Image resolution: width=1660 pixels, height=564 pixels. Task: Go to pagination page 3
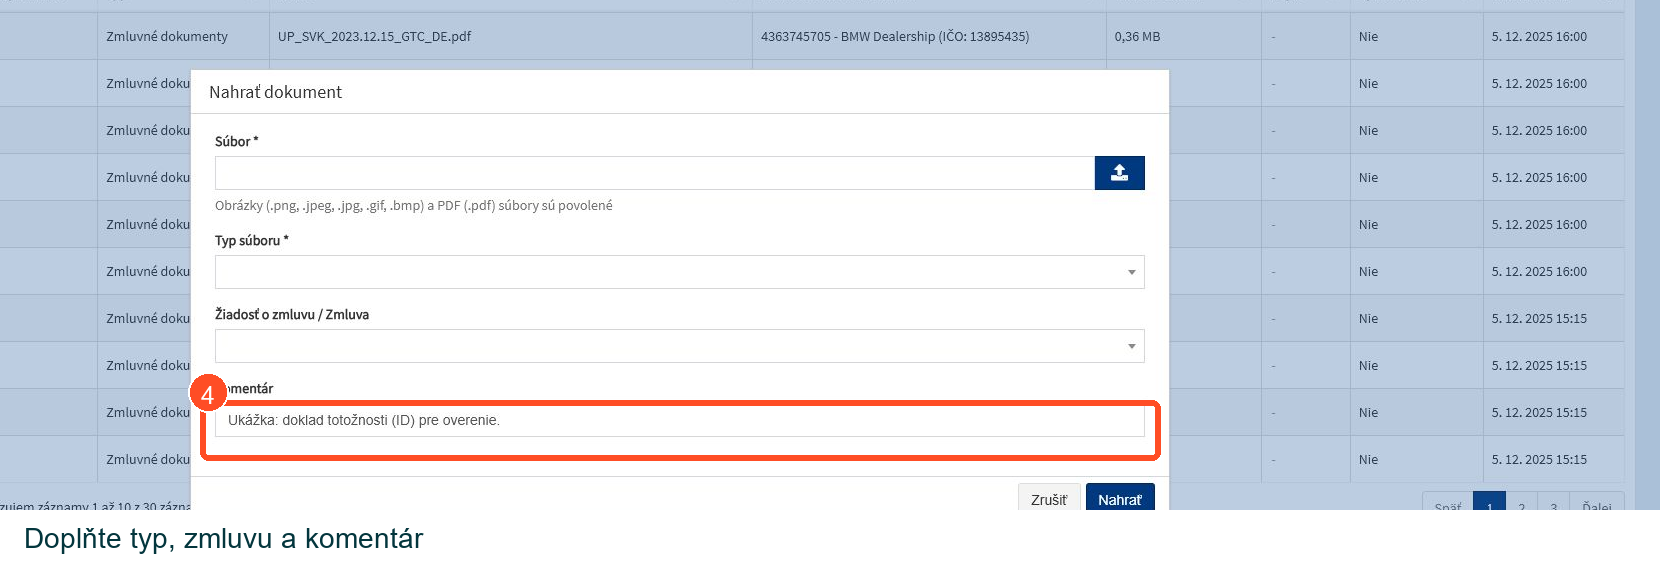(x=1553, y=502)
